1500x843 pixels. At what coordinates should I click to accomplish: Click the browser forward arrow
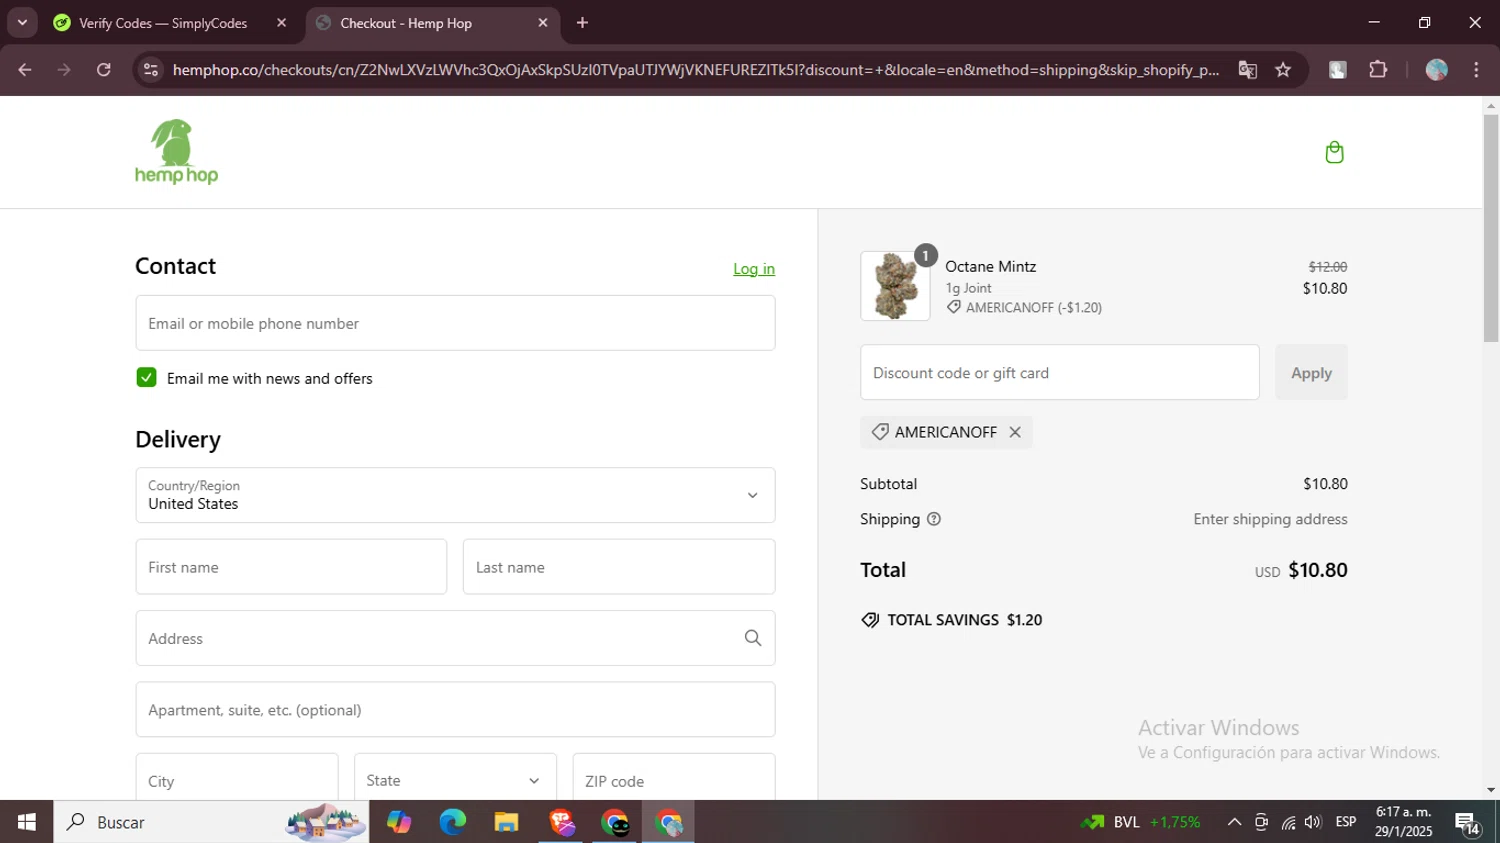[x=64, y=69]
